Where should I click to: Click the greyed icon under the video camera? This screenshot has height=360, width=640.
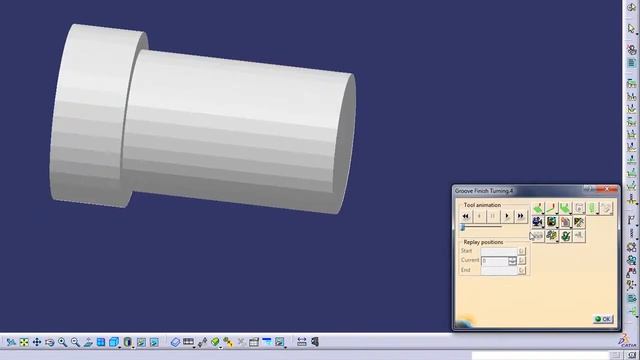click(x=538, y=236)
